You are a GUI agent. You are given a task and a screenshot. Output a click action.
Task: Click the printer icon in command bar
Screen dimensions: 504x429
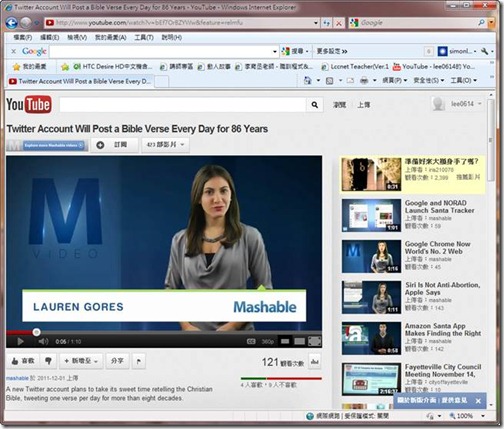coord(364,81)
